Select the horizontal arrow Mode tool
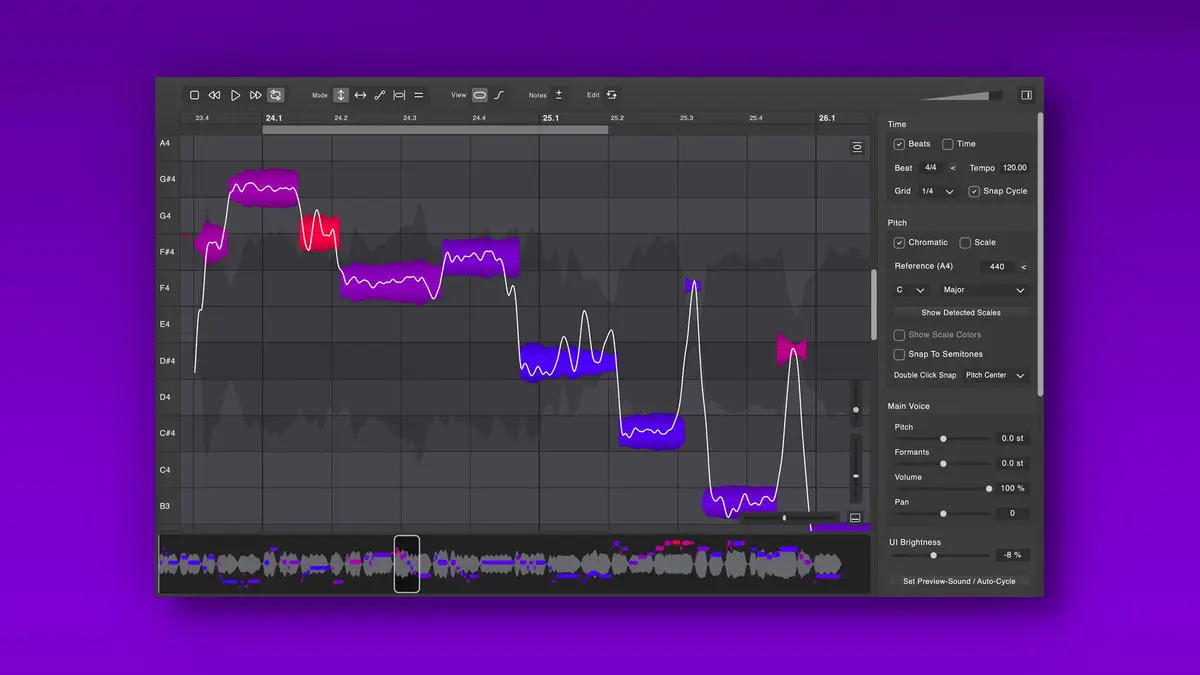The height and width of the screenshot is (675, 1200). [360, 95]
